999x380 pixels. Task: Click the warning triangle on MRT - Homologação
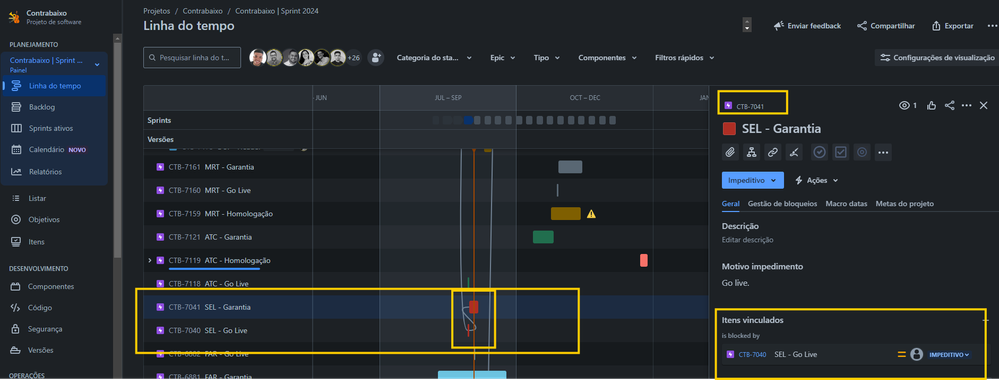[591, 214]
